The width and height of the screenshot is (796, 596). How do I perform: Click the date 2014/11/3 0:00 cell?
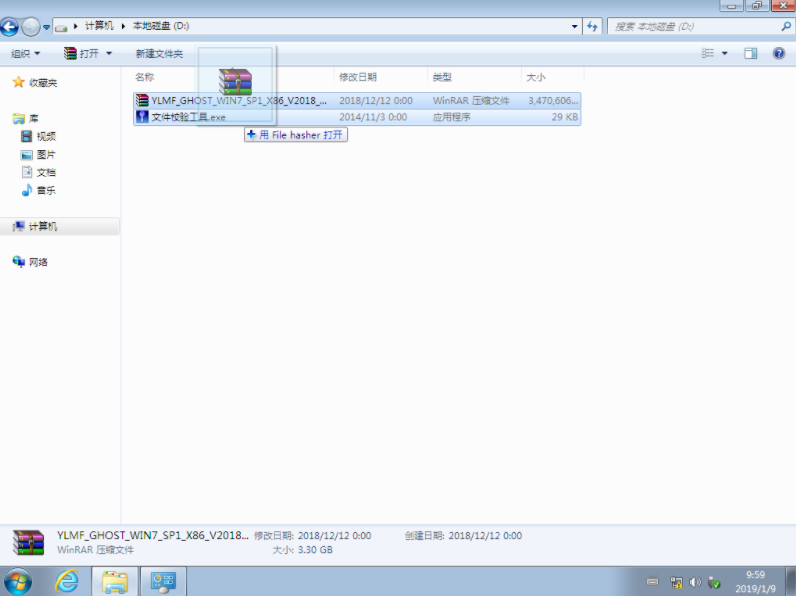click(373, 117)
